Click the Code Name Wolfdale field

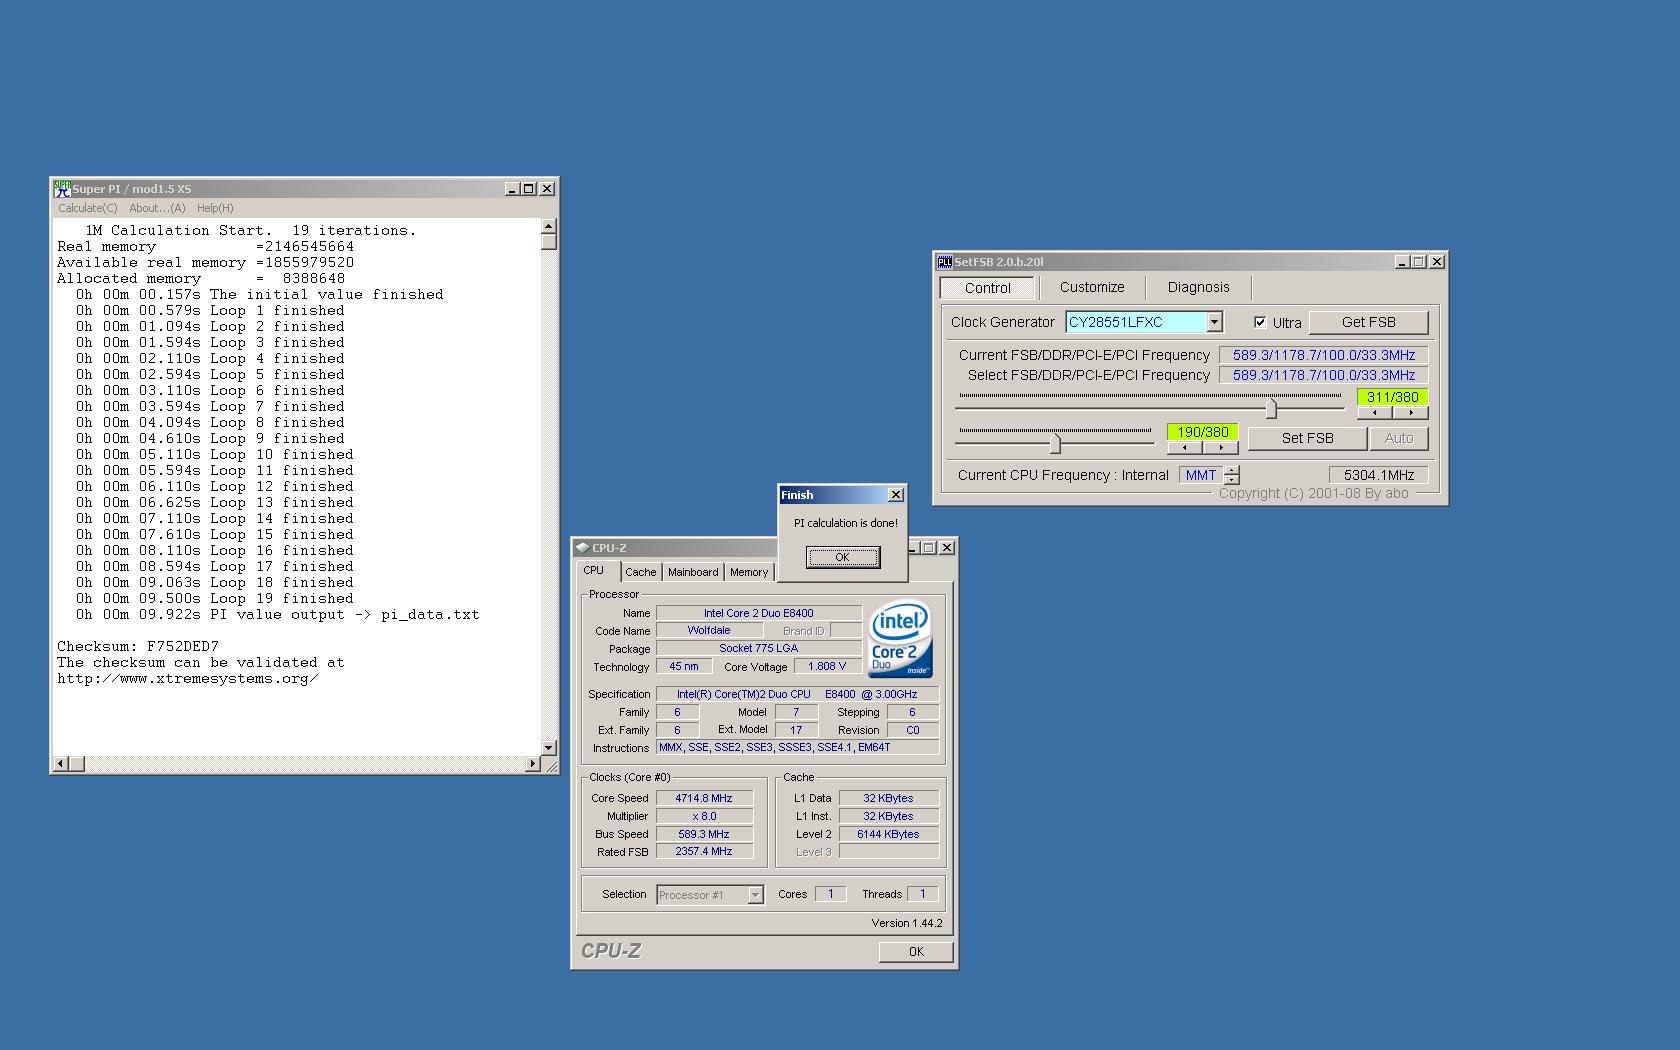(x=709, y=630)
